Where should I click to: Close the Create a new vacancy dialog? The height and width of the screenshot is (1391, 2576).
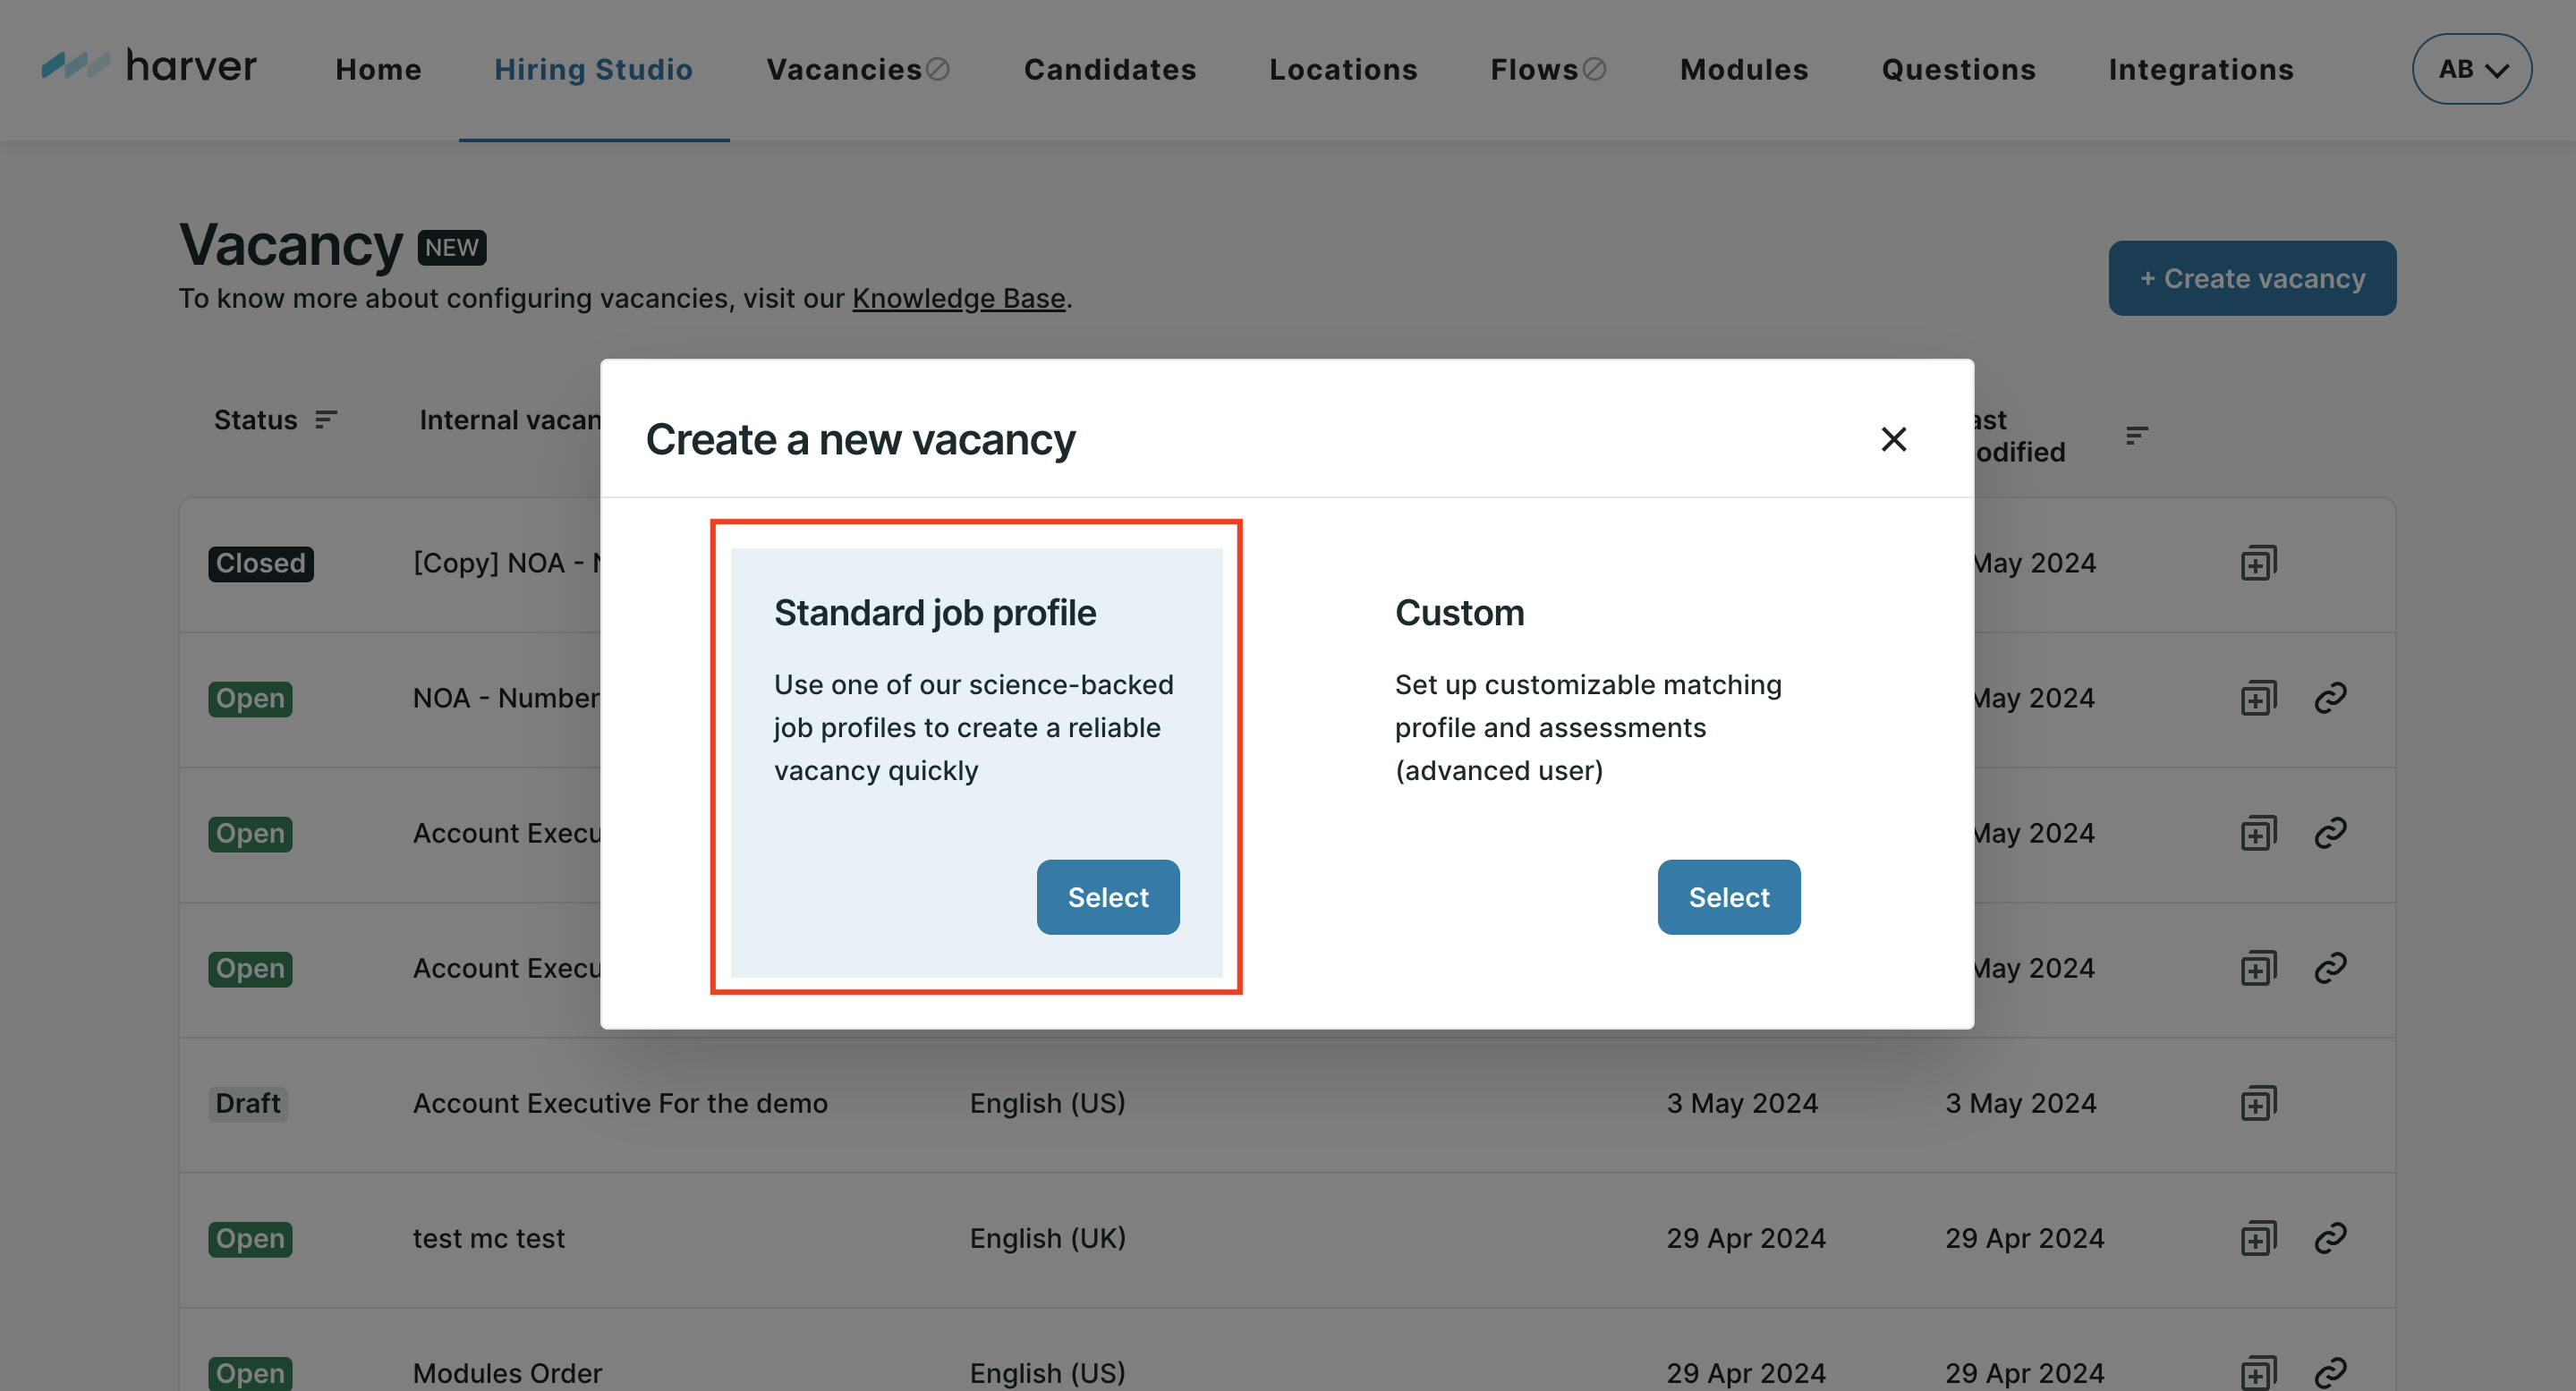pos(1893,439)
